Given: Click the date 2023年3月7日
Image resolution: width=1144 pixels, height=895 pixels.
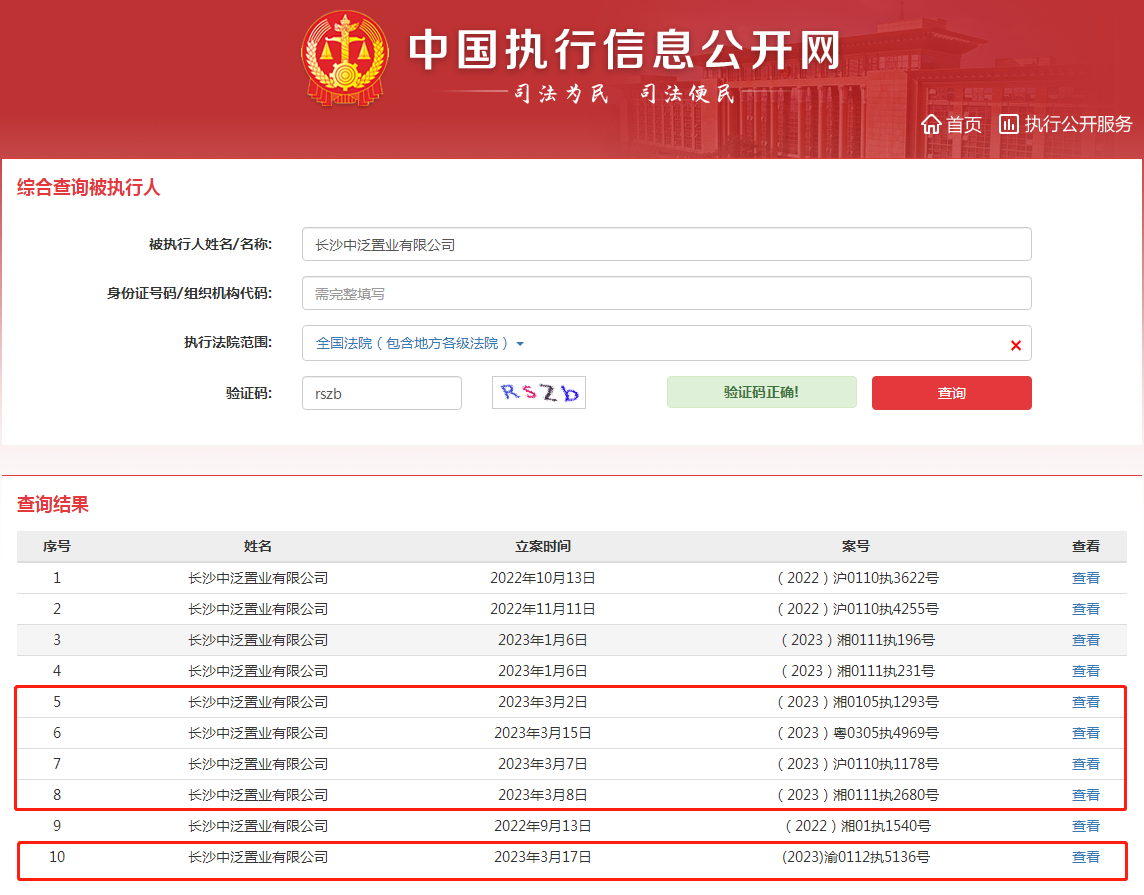Looking at the screenshot, I should (543, 764).
